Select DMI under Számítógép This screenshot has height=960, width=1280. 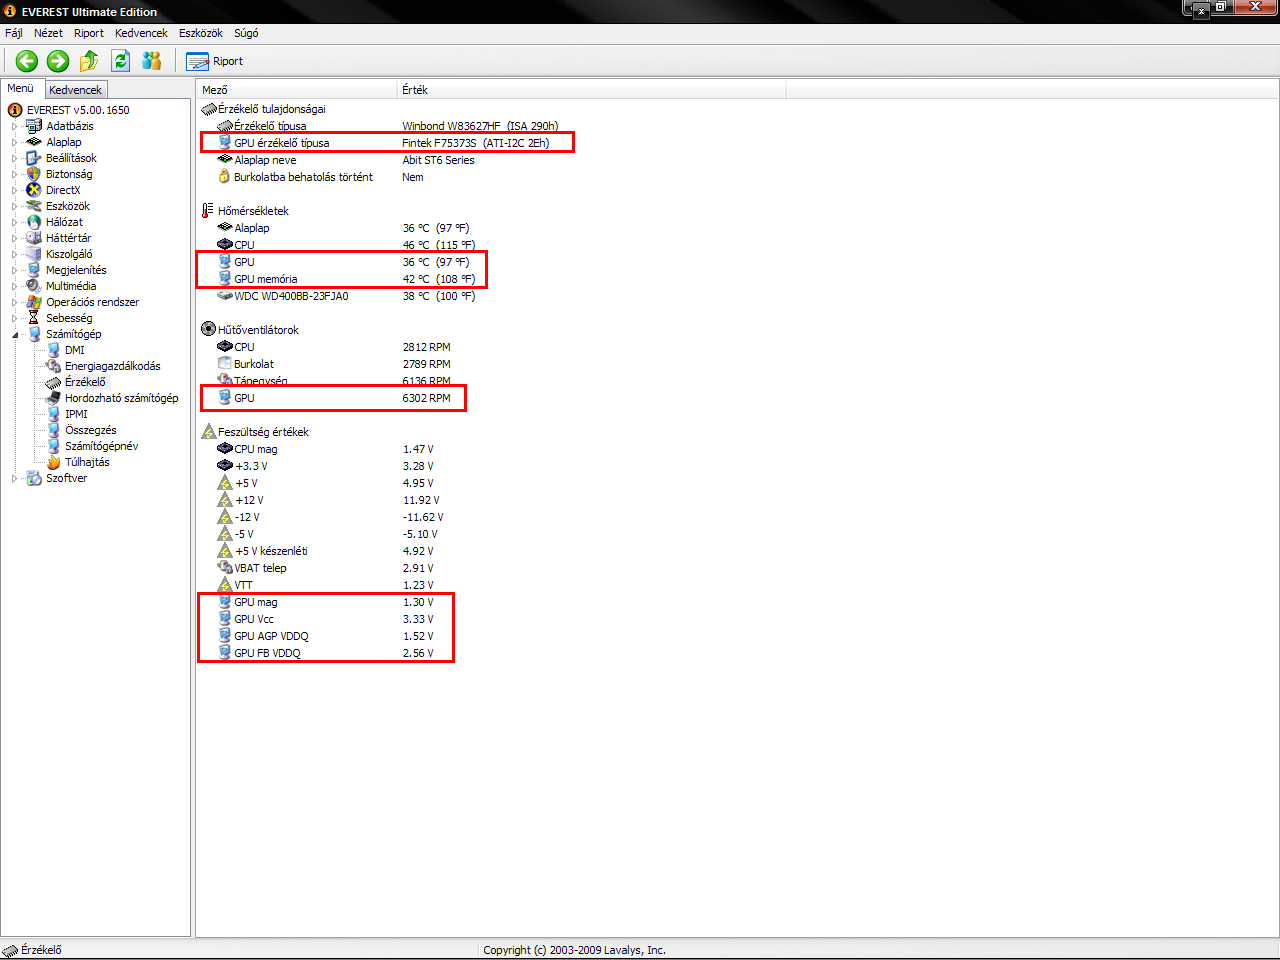tap(75, 350)
